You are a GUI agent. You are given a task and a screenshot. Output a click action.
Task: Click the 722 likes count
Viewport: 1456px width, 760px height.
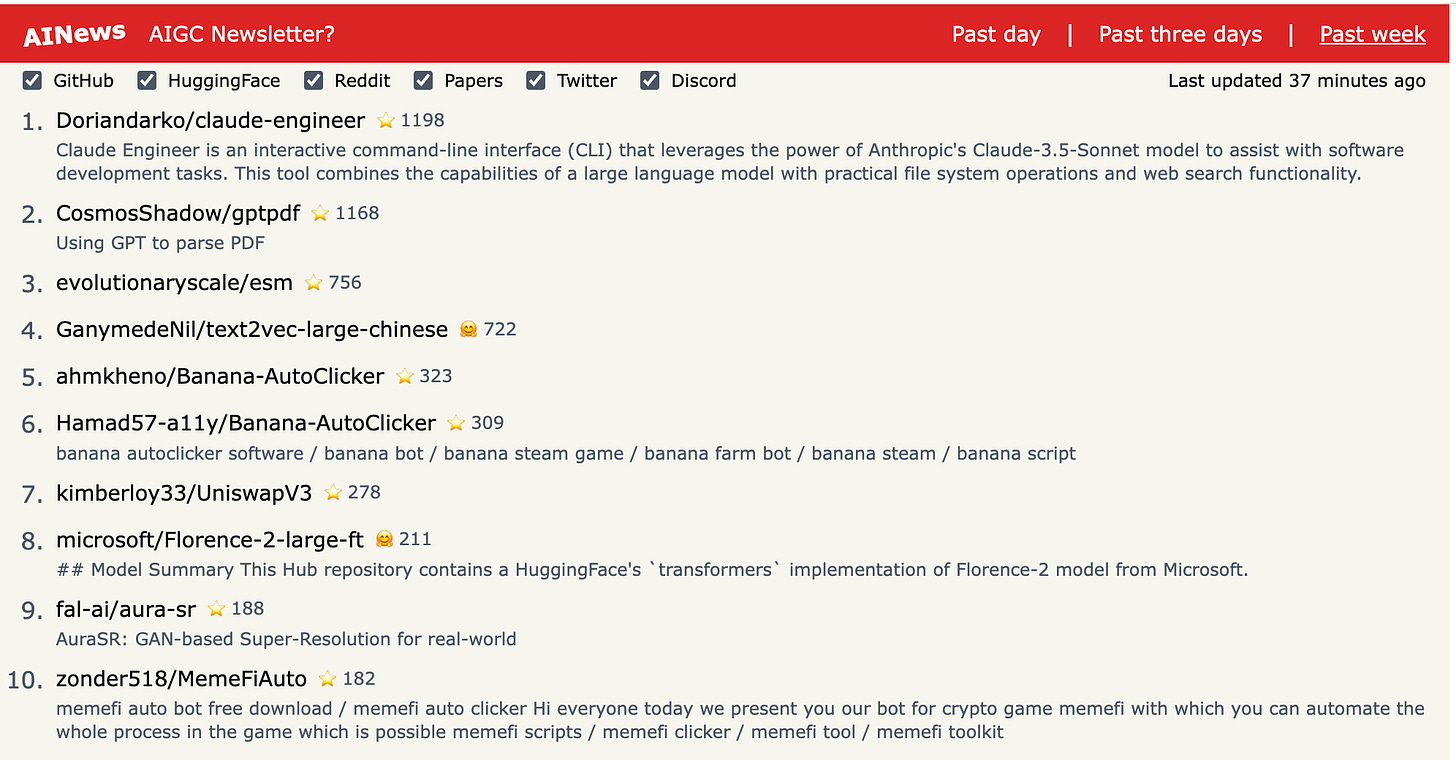(500, 329)
